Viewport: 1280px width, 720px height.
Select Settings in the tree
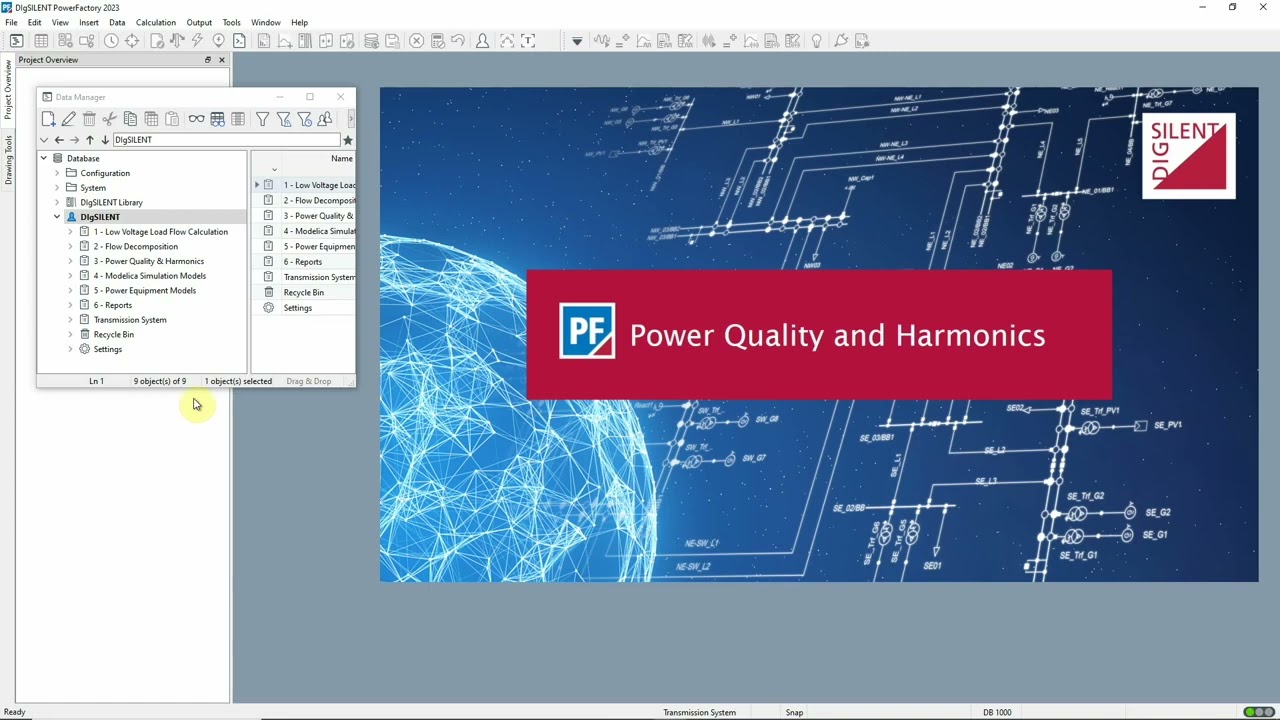pyautogui.click(x=107, y=349)
